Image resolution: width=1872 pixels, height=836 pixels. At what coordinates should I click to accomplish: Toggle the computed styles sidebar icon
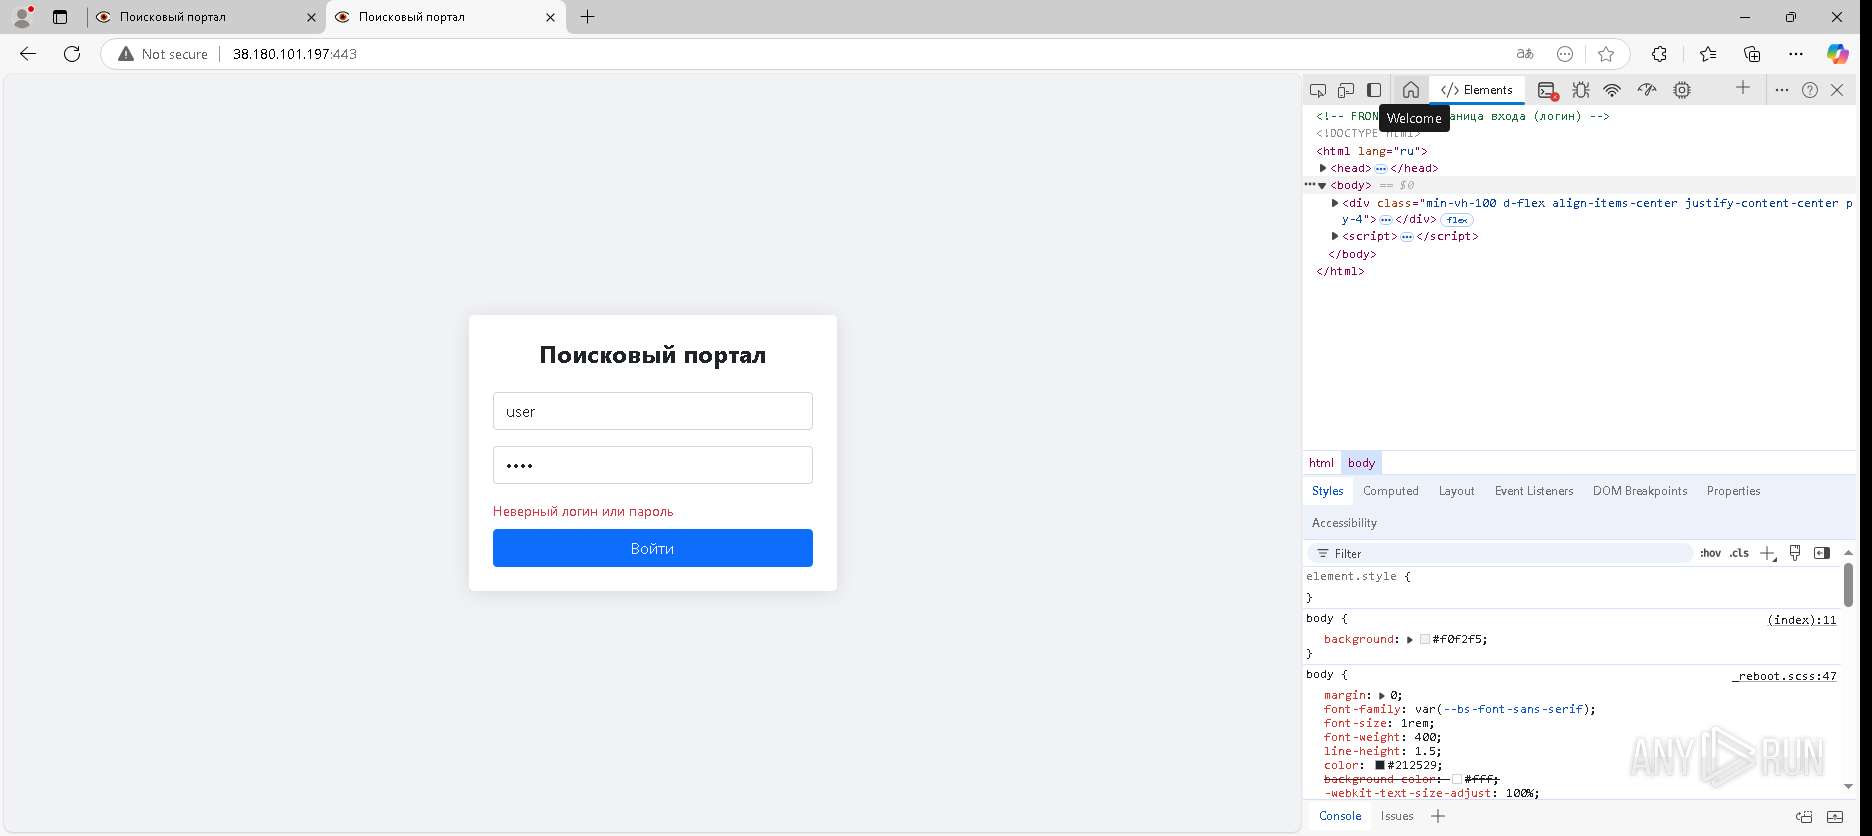coord(1822,553)
